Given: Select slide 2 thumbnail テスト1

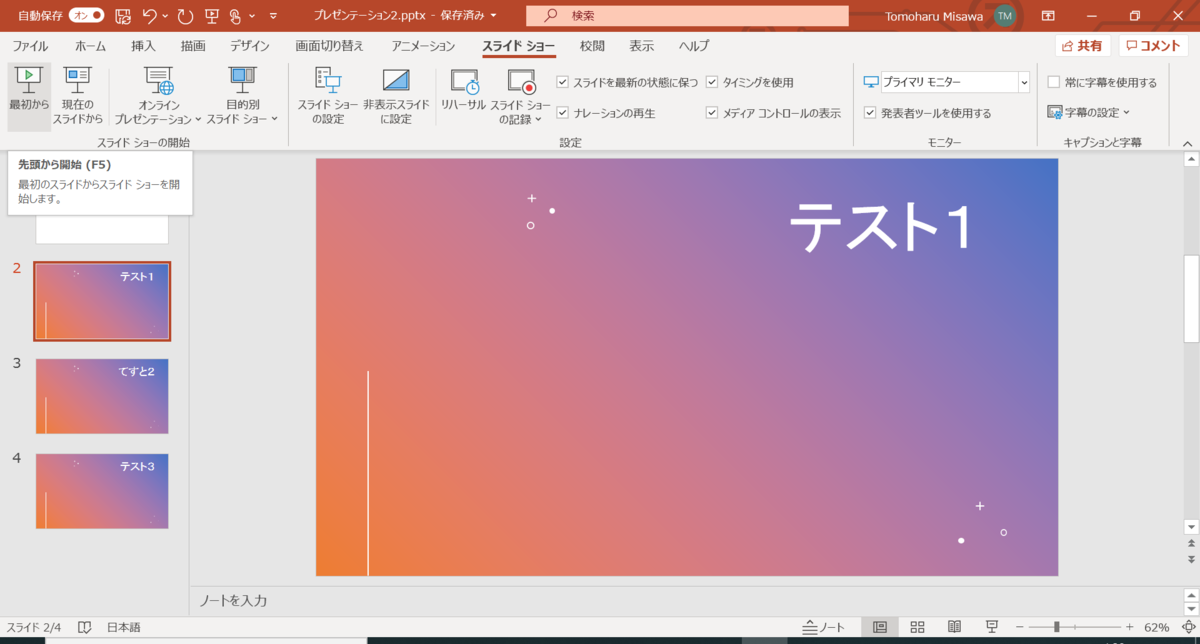Looking at the screenshot, I should (102, 302).
